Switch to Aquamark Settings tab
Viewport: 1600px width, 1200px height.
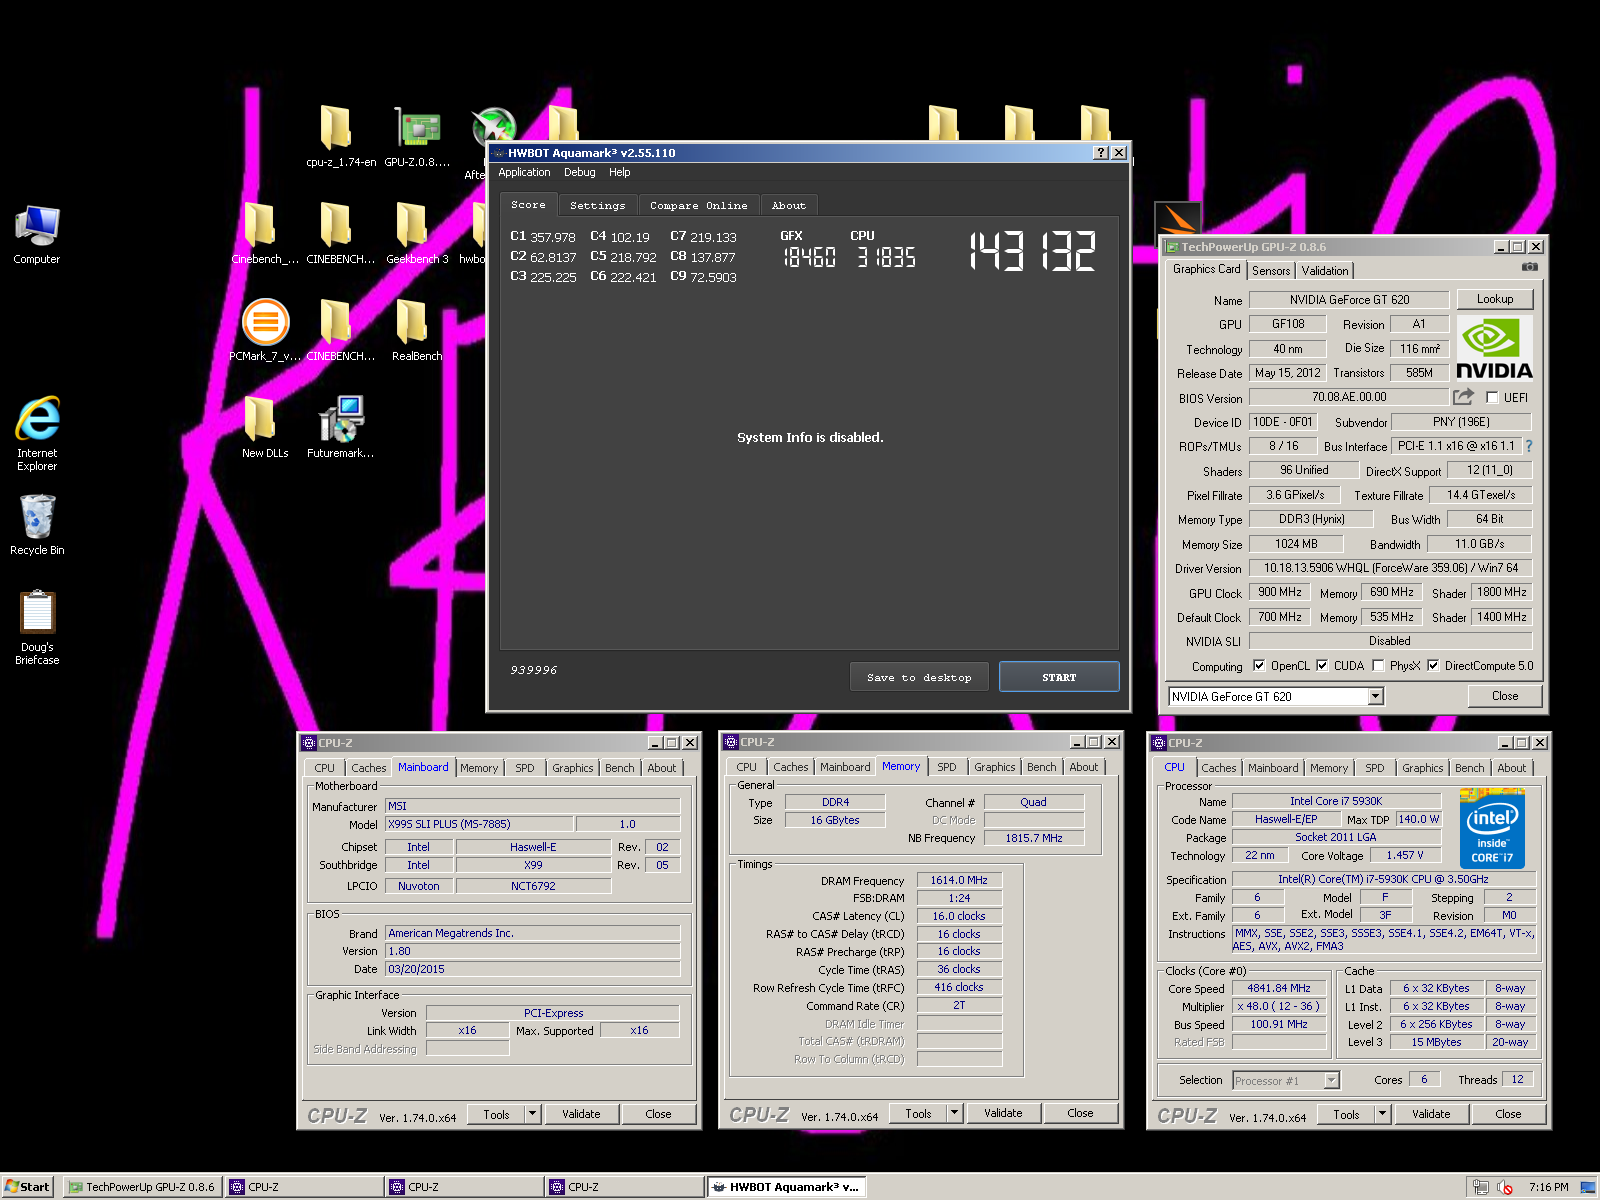(598, 205)
